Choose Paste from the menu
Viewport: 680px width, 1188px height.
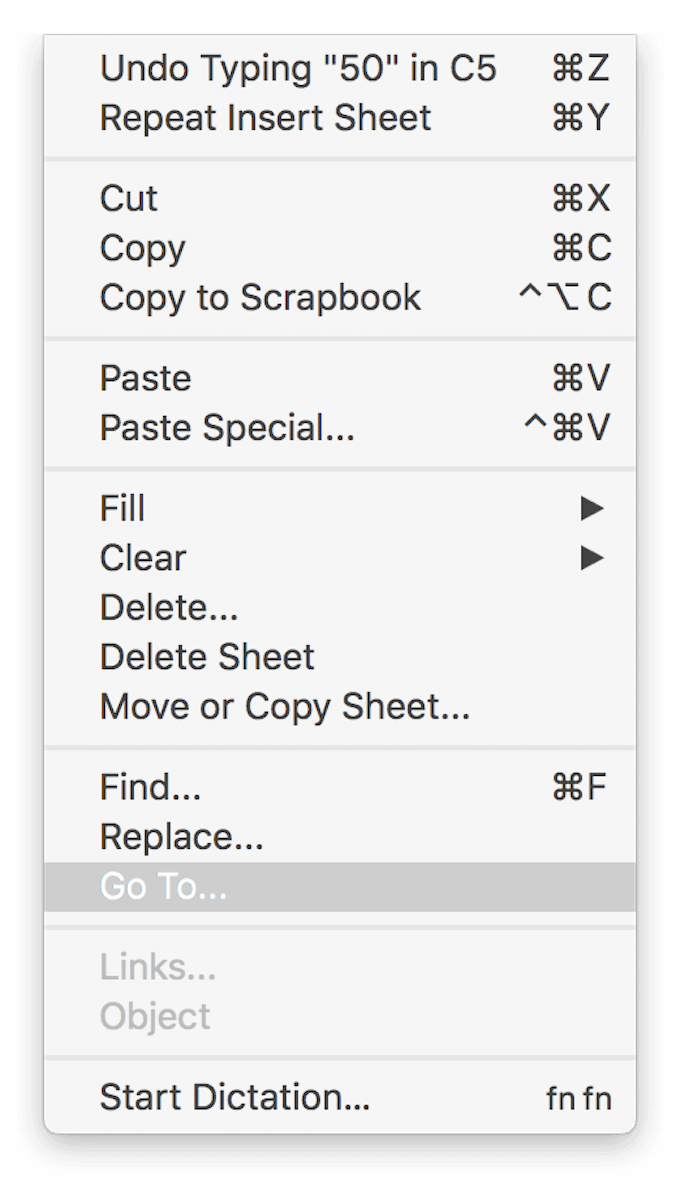[x=145, y=378]
